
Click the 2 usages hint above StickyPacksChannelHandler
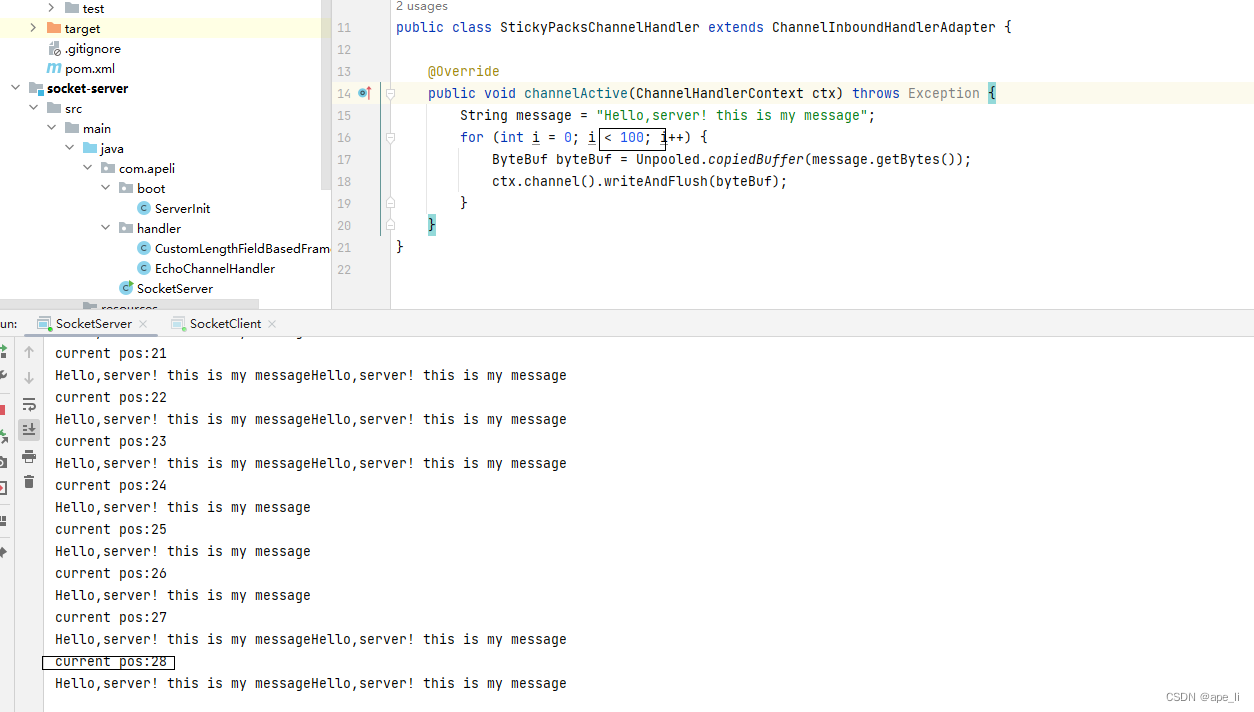[x=421, y=7]
